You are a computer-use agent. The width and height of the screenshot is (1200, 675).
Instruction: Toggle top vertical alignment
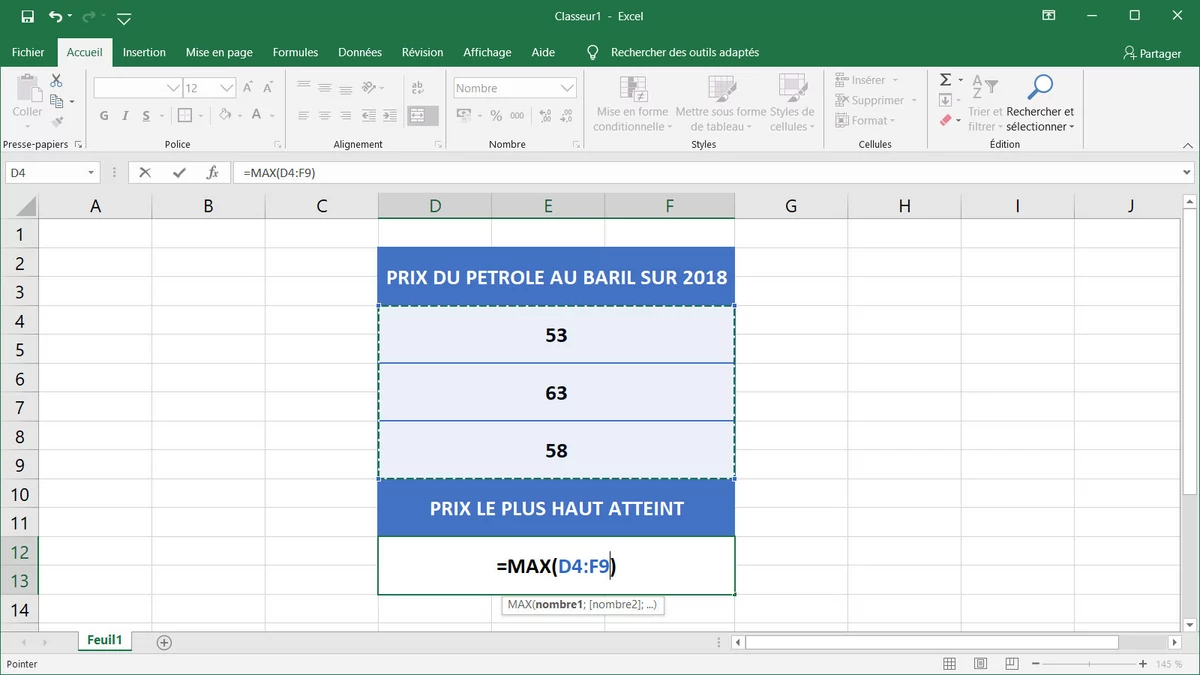pos(303,88)
